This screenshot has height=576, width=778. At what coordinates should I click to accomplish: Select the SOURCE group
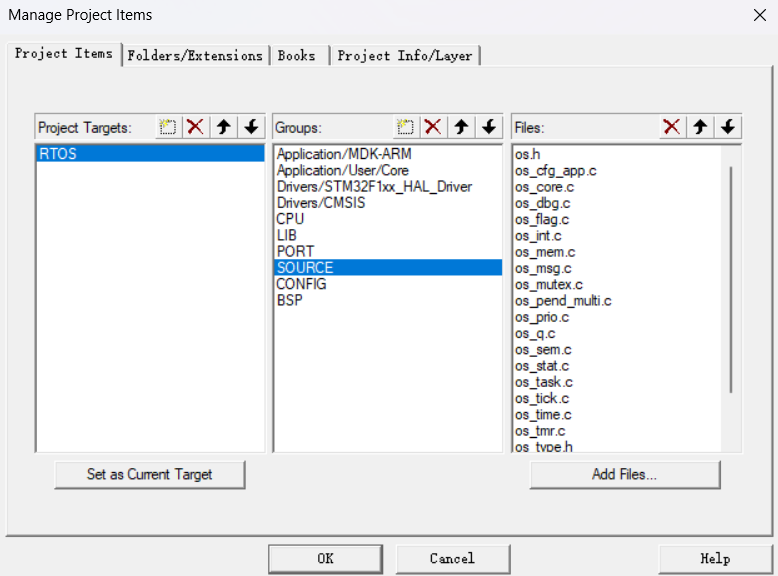[x=388, y=267]
